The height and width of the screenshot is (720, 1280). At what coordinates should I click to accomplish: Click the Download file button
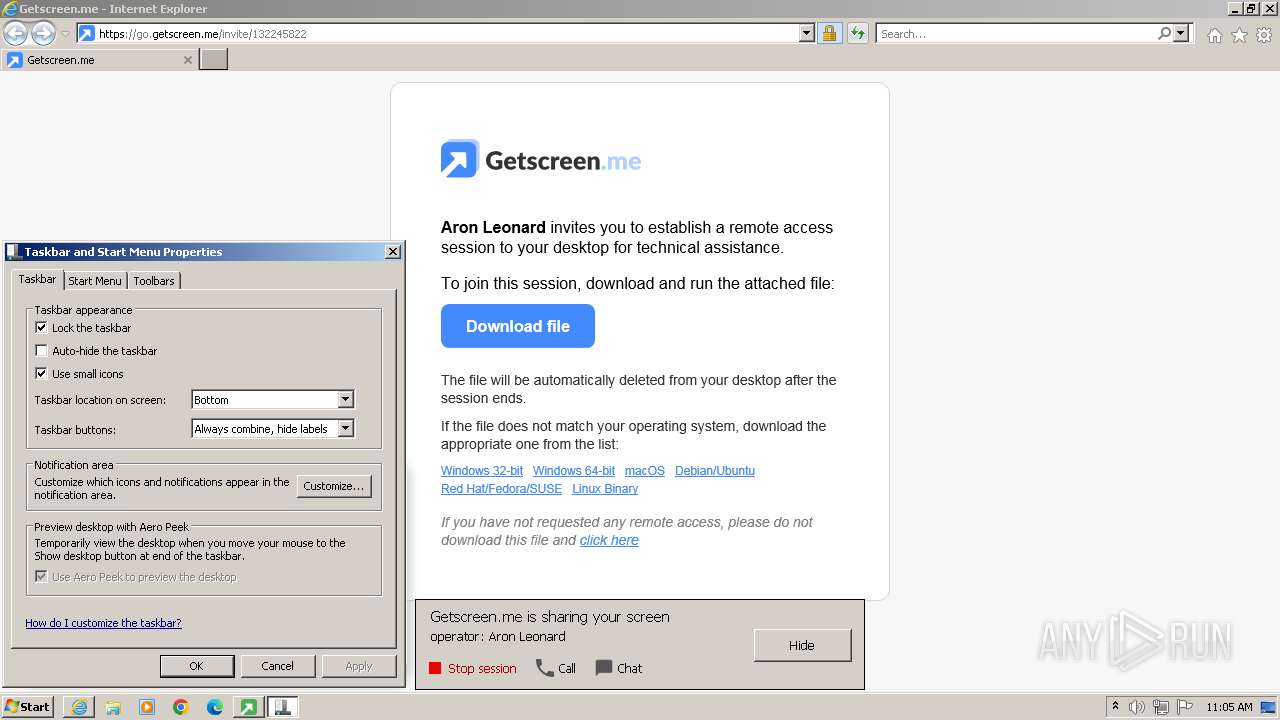click(x=518, y=326)
